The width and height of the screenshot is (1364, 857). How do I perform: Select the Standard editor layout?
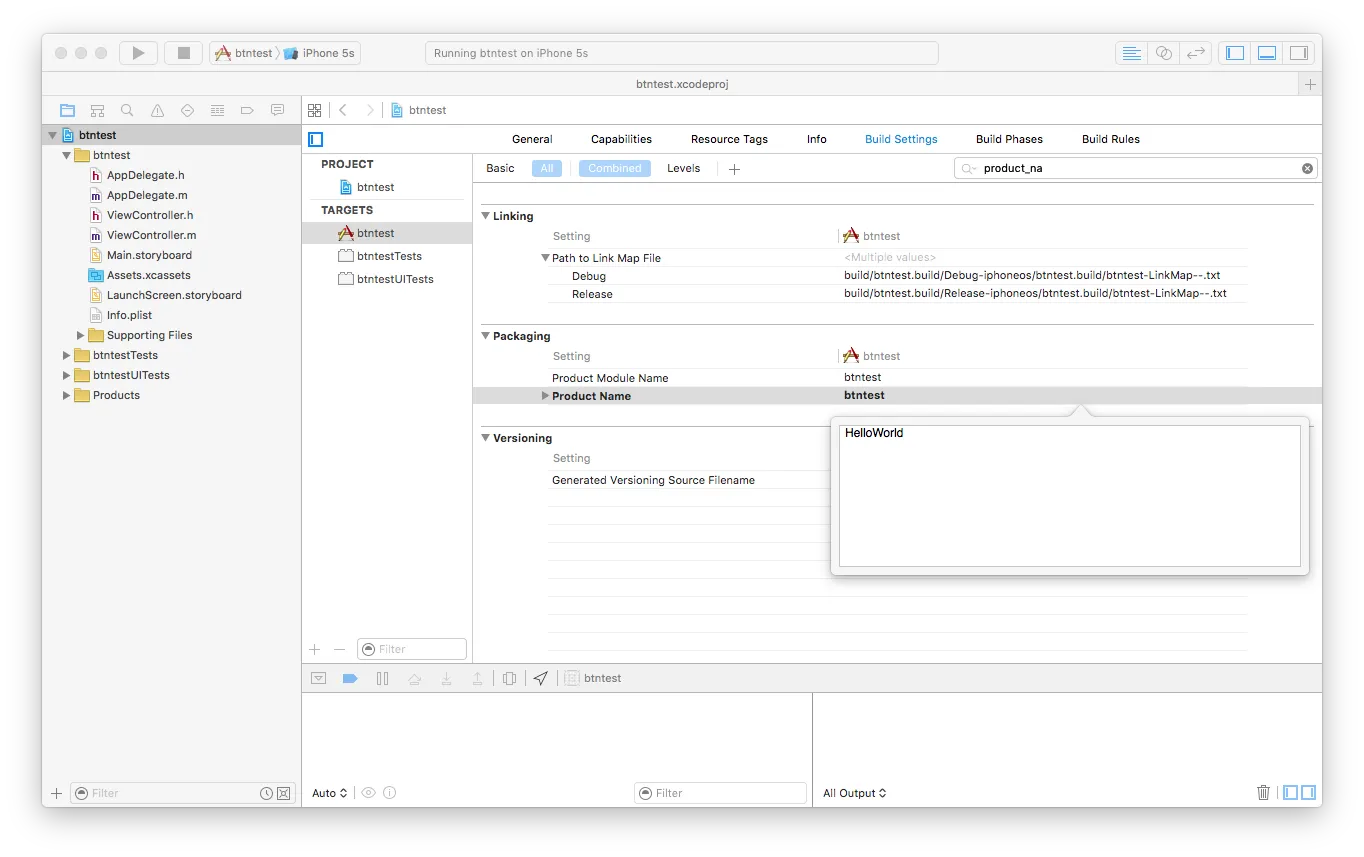pyautogui.click(x=1131, y=53)
